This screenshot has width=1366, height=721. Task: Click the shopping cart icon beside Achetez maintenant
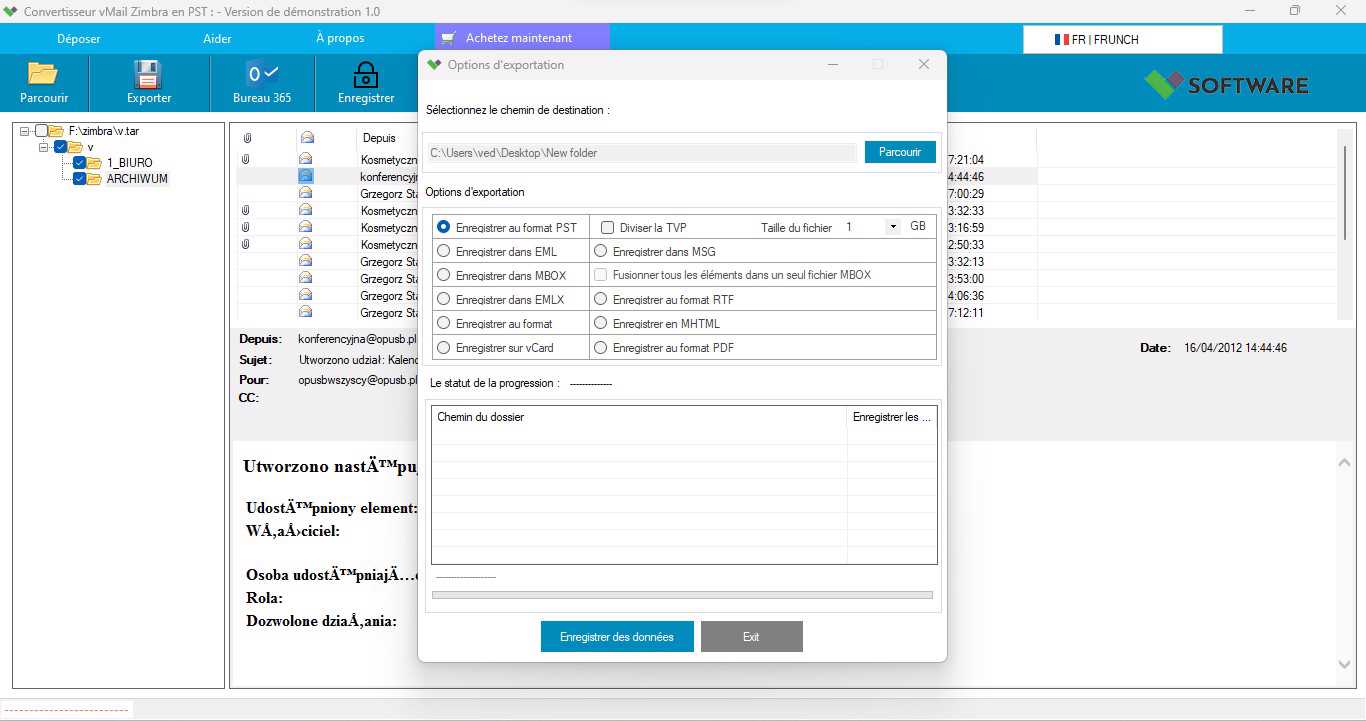[447, 38]
